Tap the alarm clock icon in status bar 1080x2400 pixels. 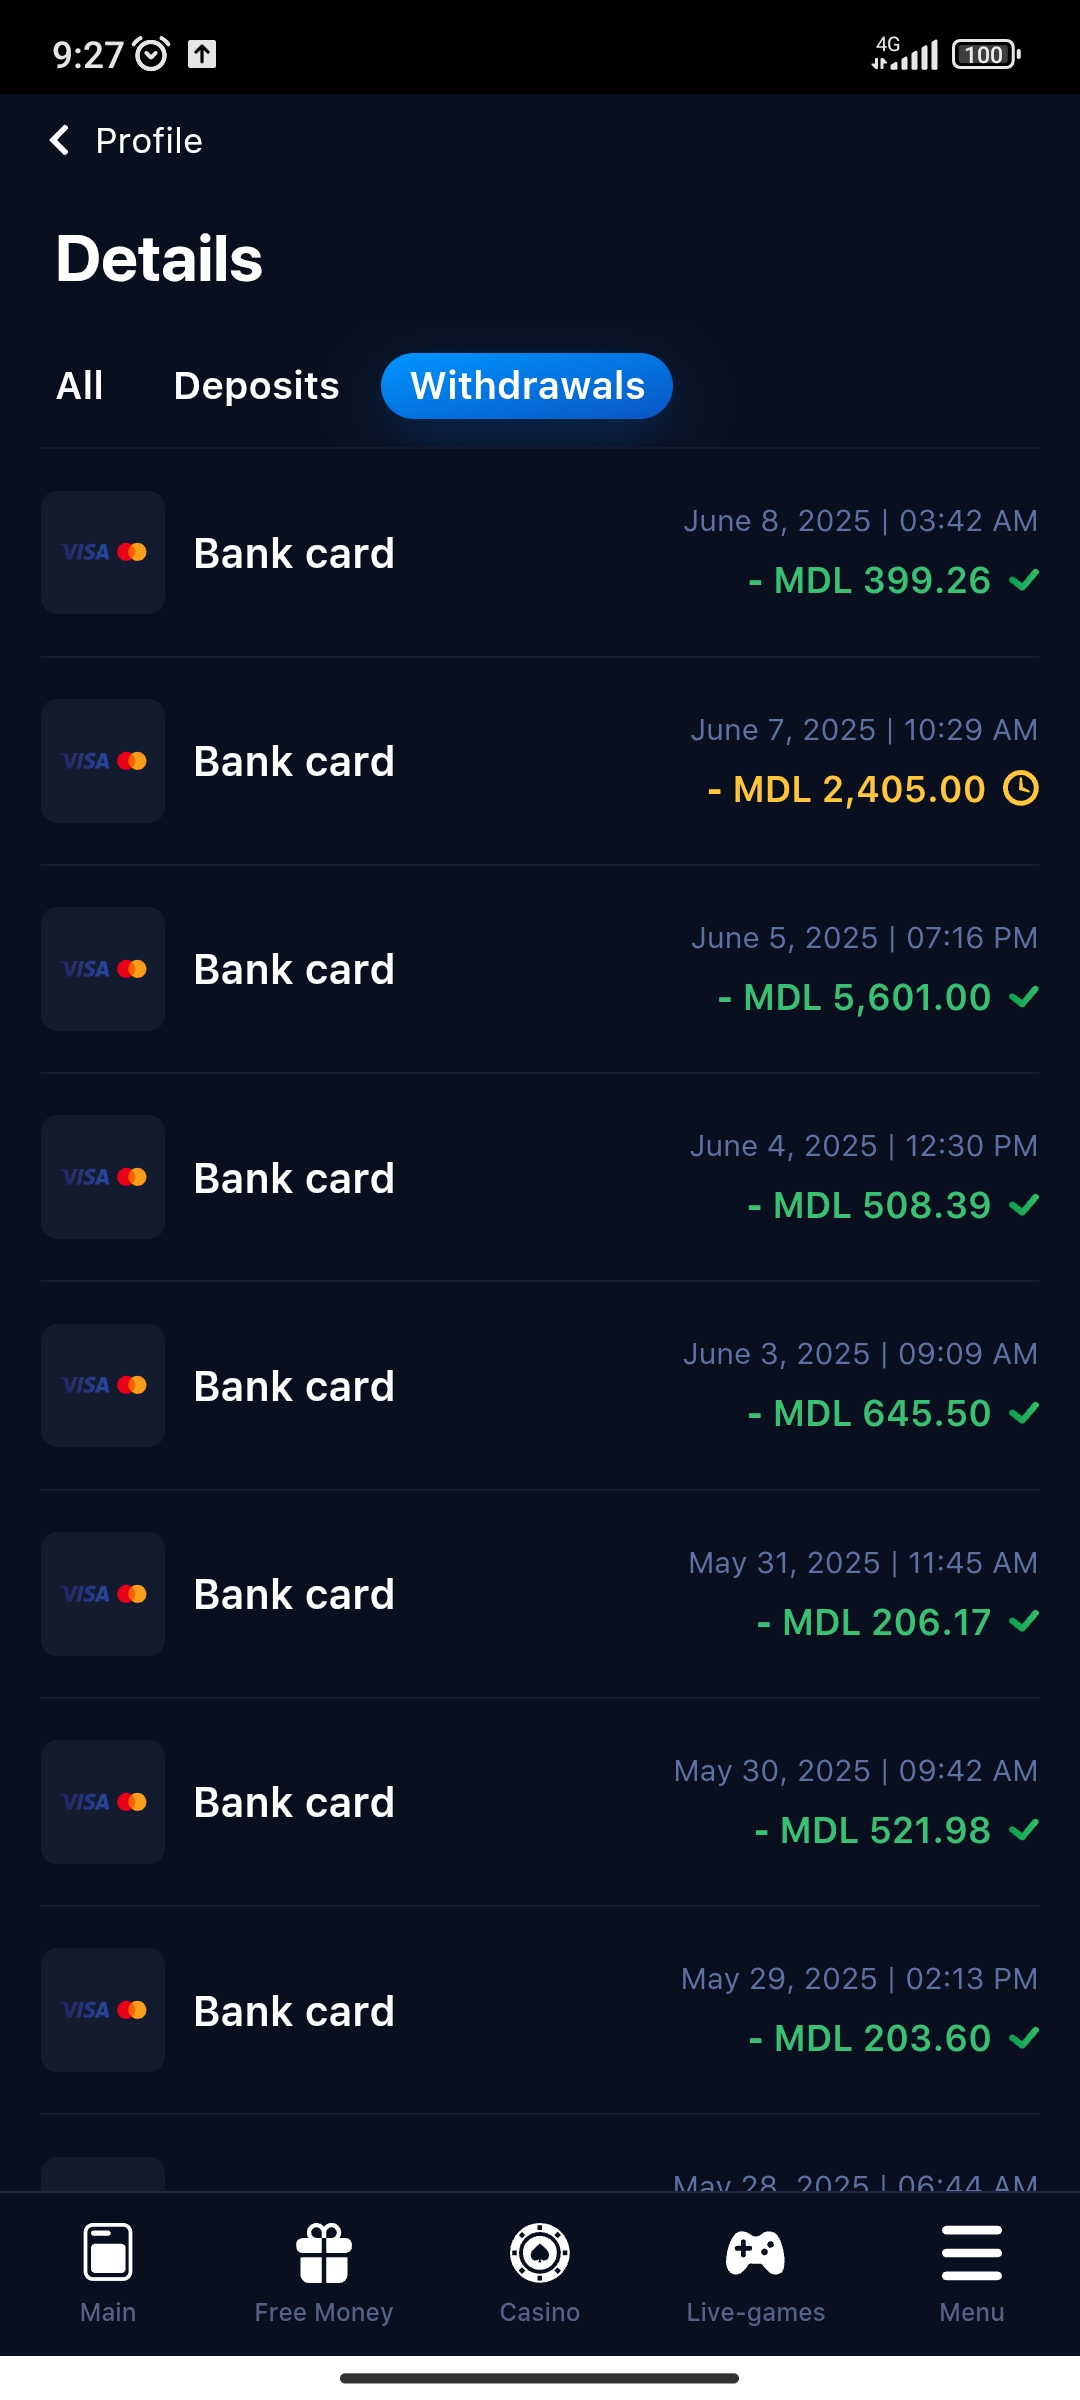click(x=152, y=54)
